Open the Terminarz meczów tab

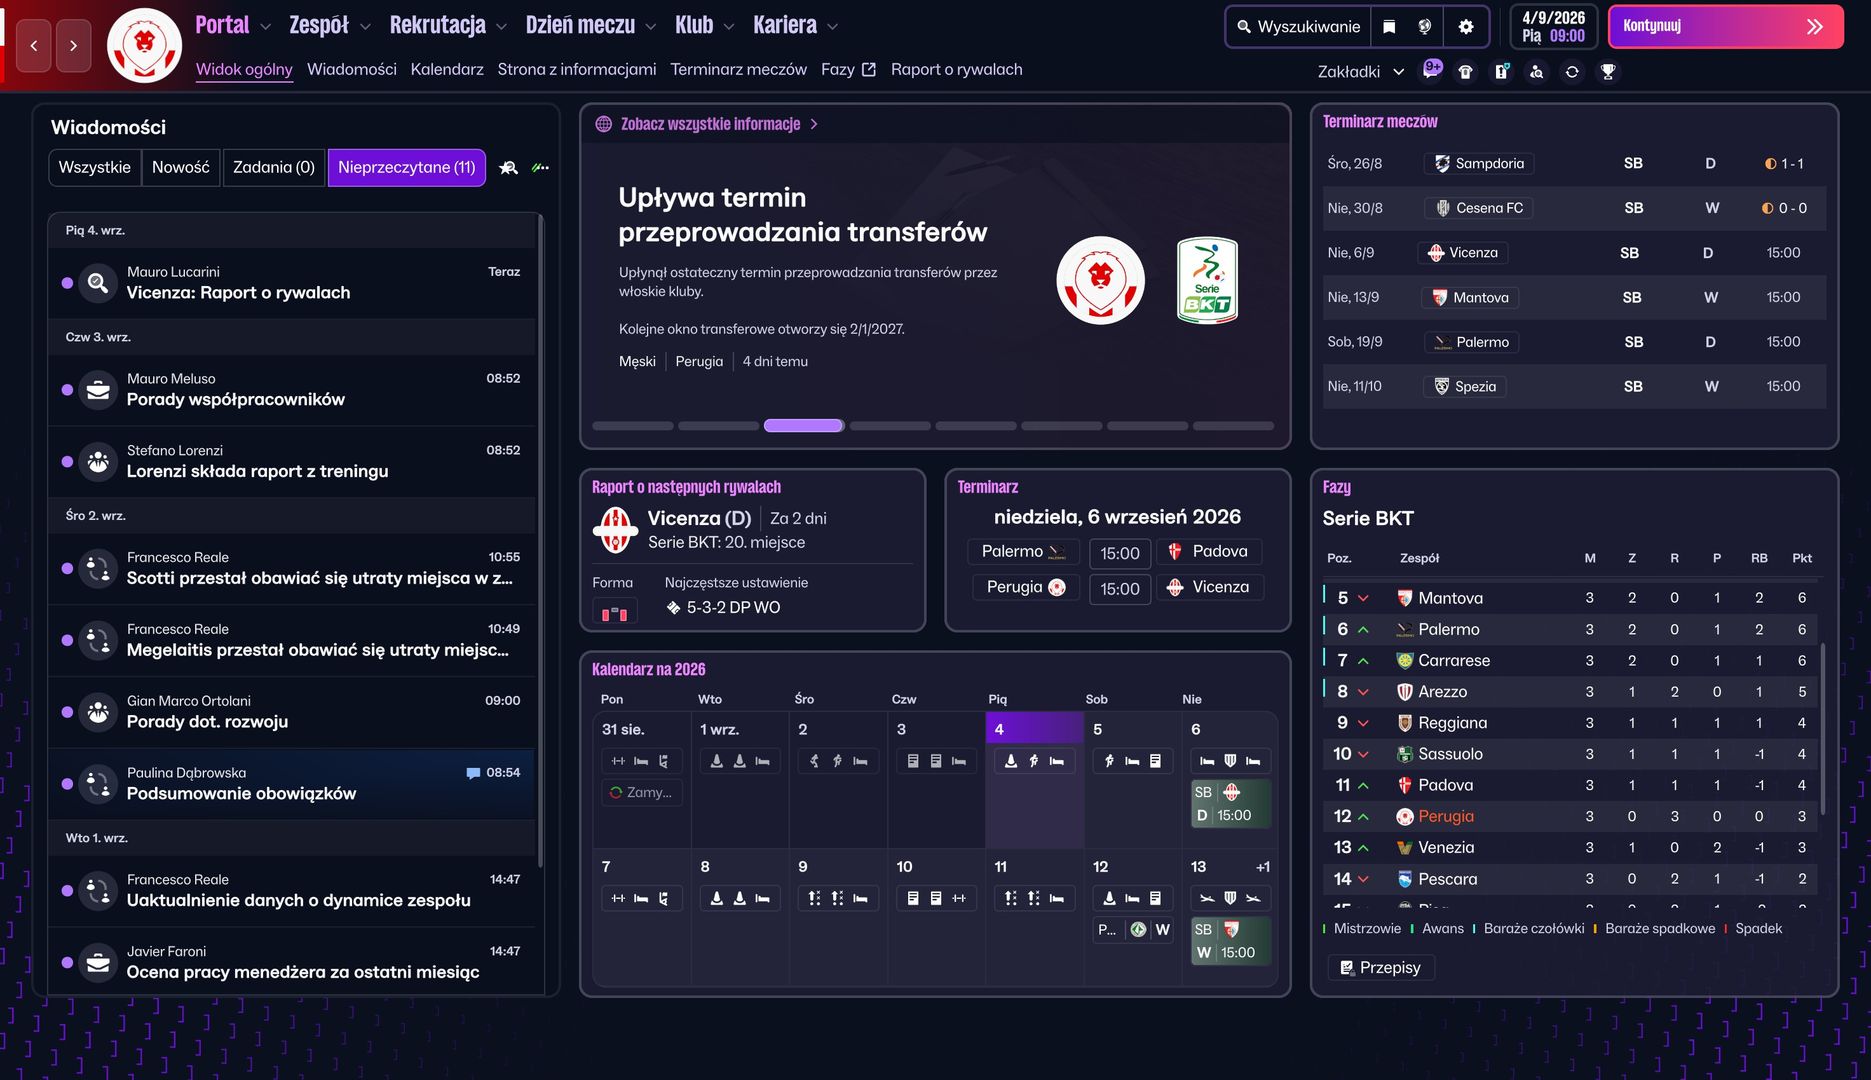pos(738,70)
